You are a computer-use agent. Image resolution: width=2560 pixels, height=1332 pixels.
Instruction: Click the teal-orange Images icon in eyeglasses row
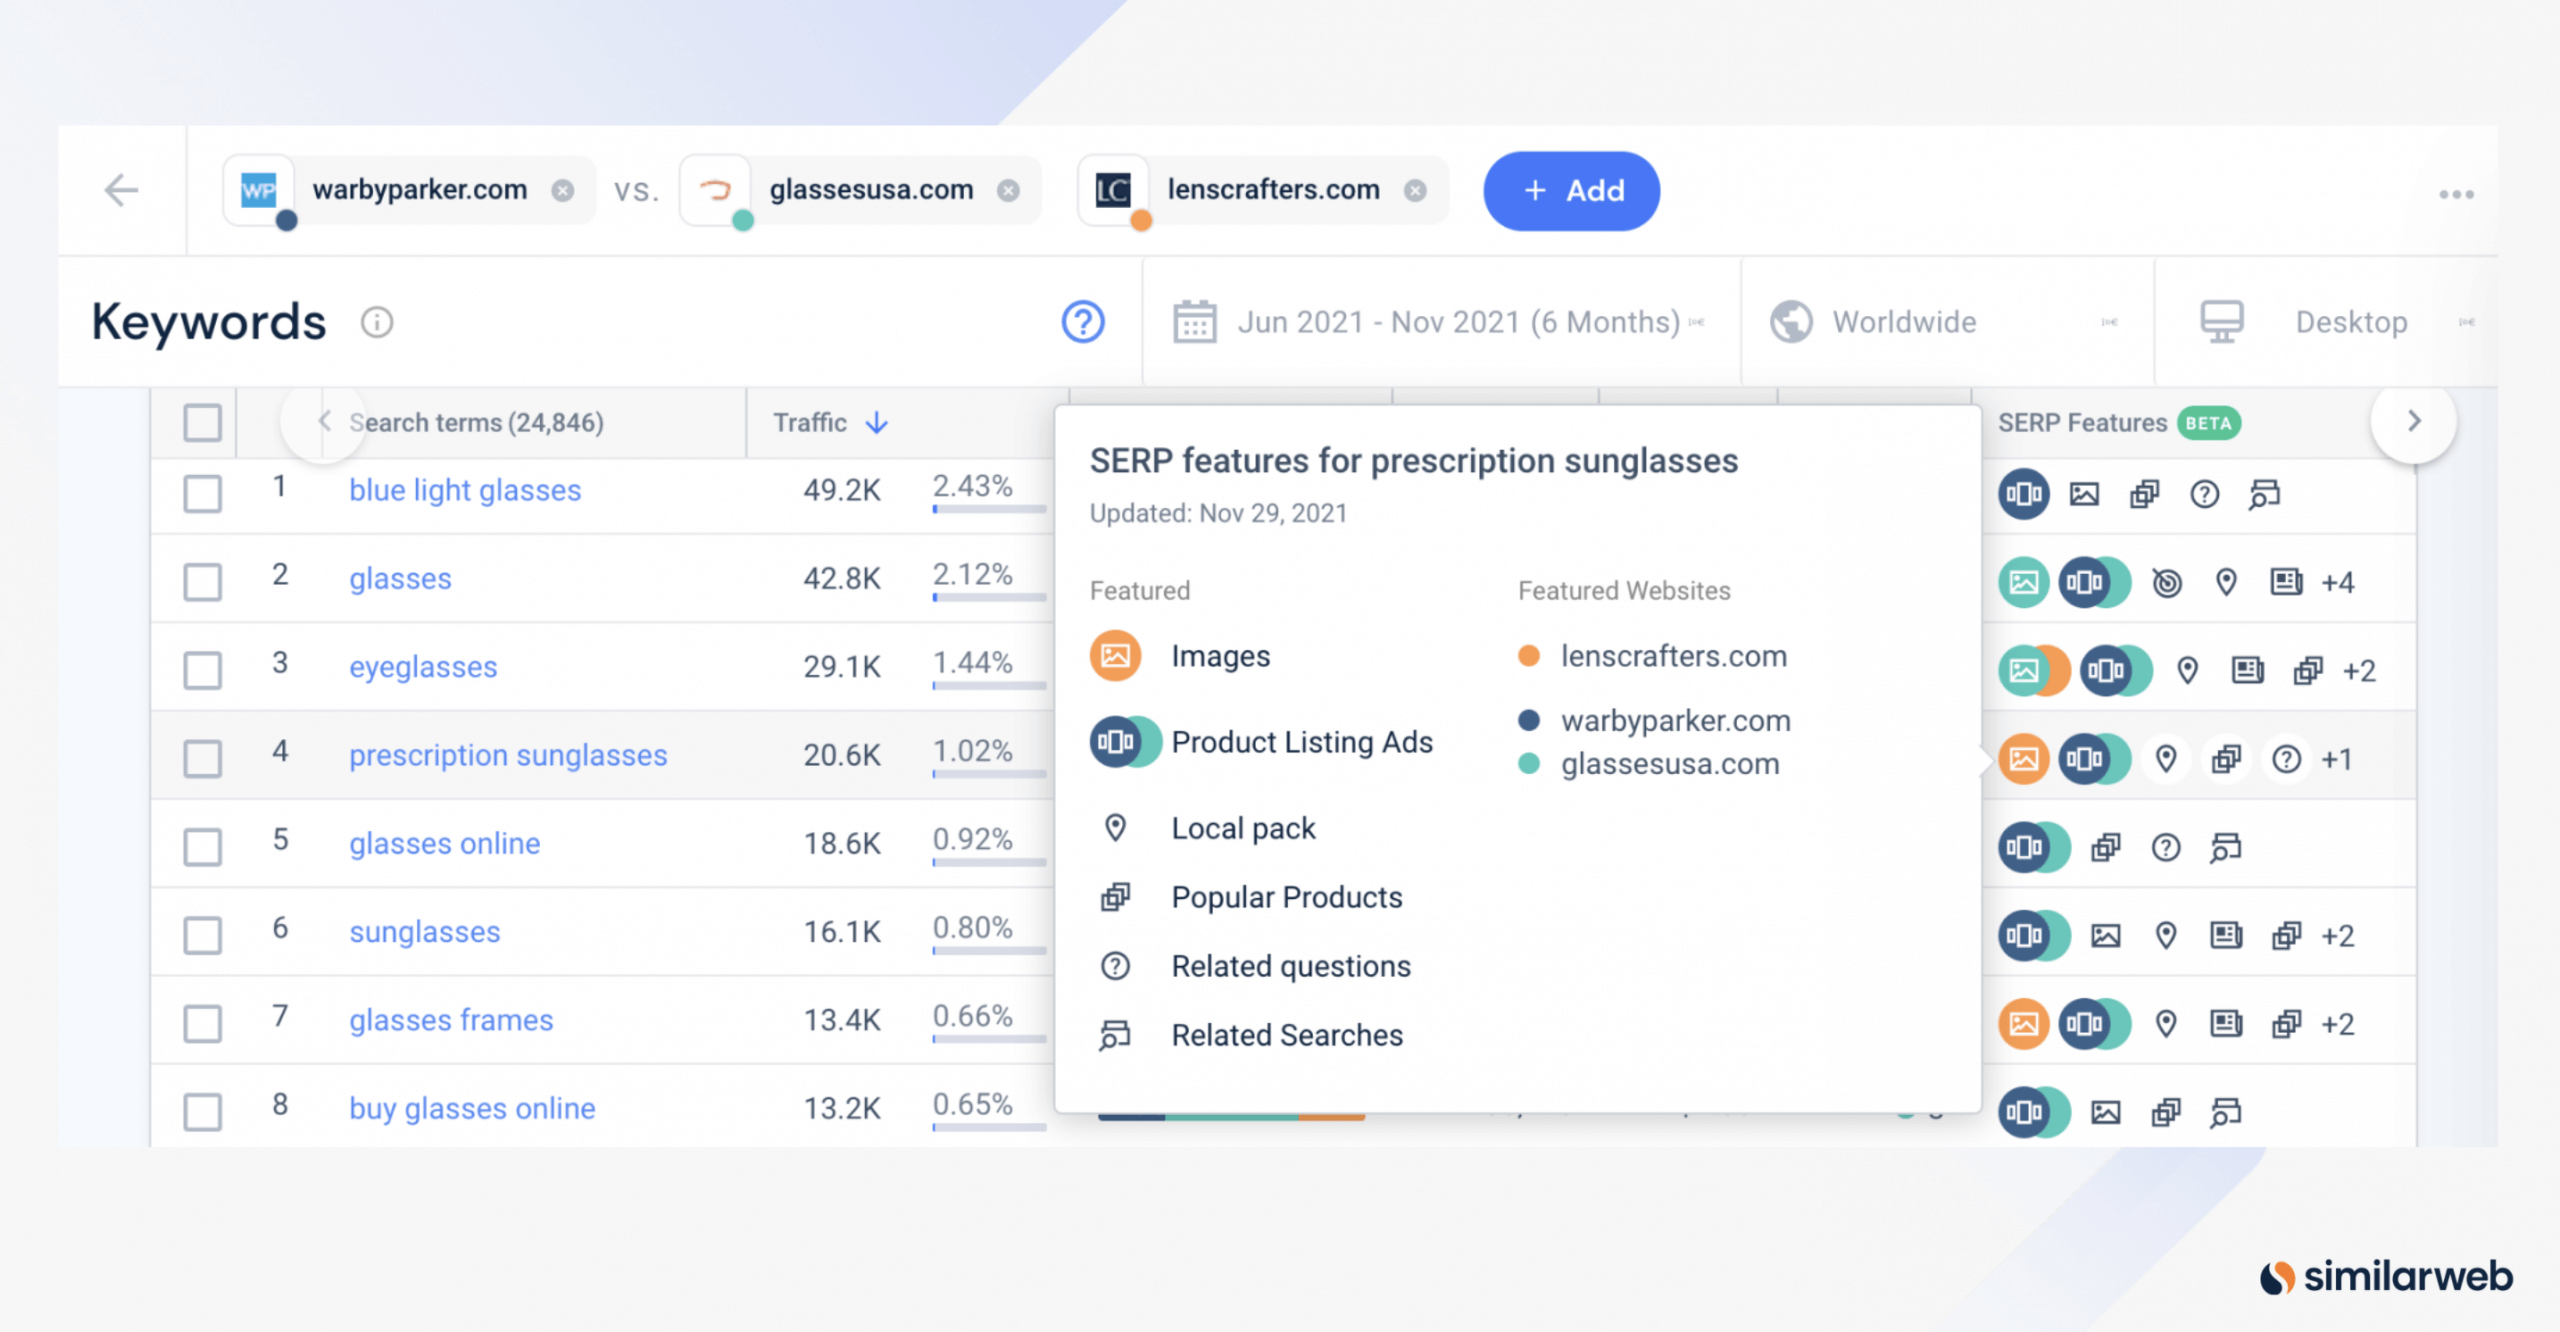(2033, 670)
